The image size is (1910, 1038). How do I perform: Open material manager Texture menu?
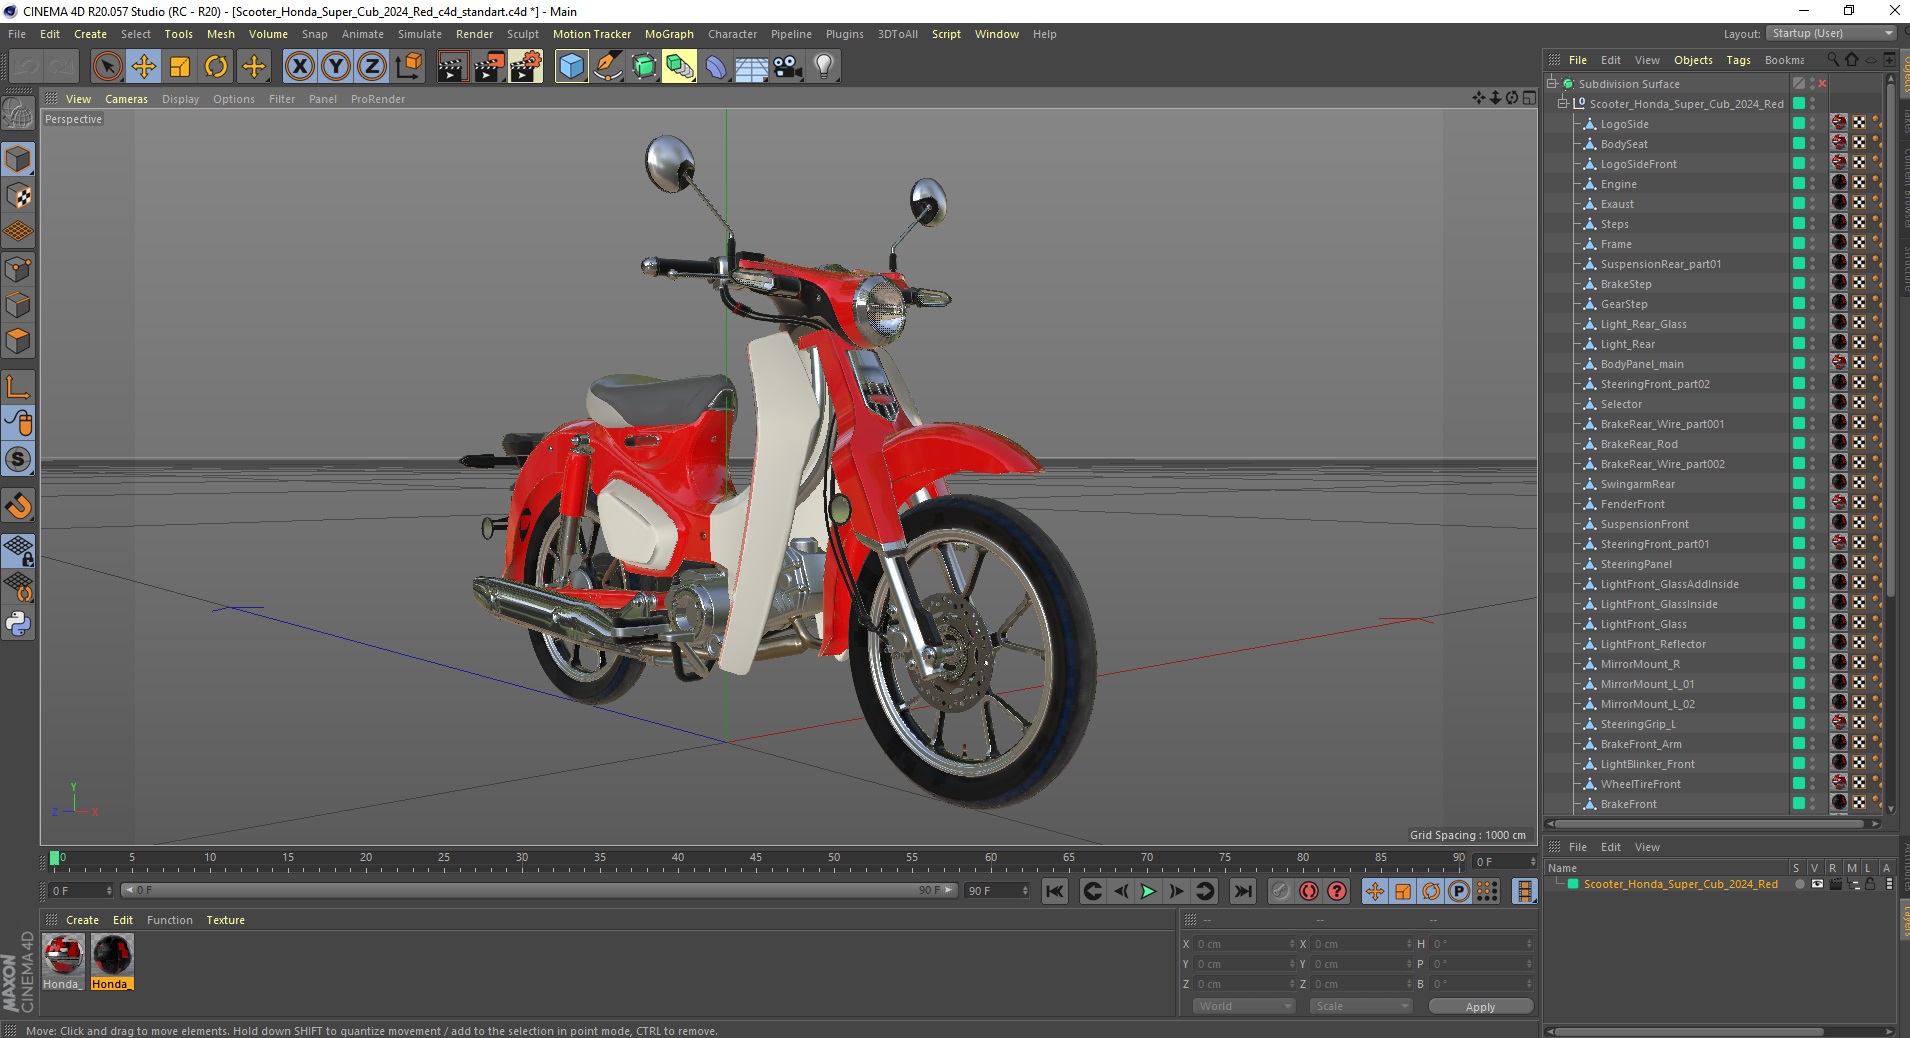(225, 920)
